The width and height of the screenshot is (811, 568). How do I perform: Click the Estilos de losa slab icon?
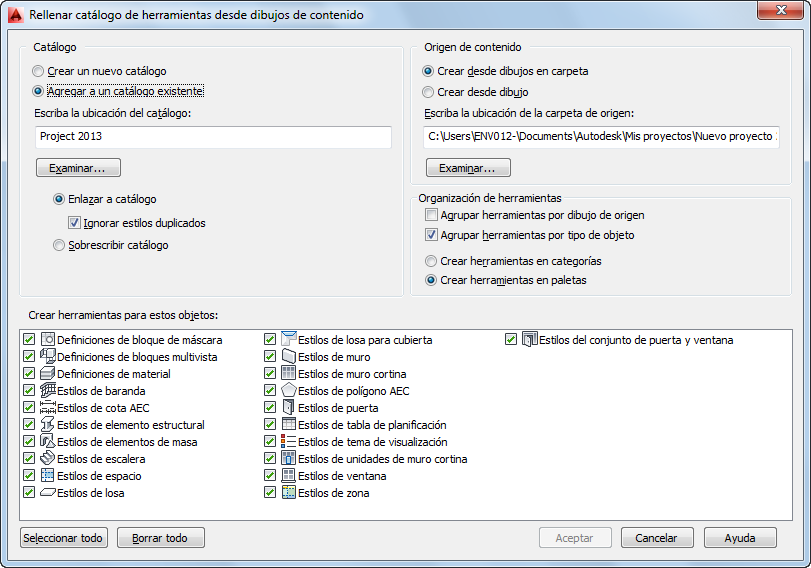(x=47, y=493)
